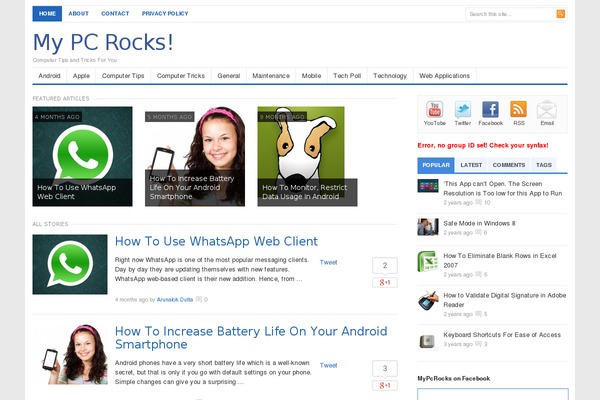This screenshot has height=400, width=600.
Task: Select the General category
Action: (x=229, y=76)
